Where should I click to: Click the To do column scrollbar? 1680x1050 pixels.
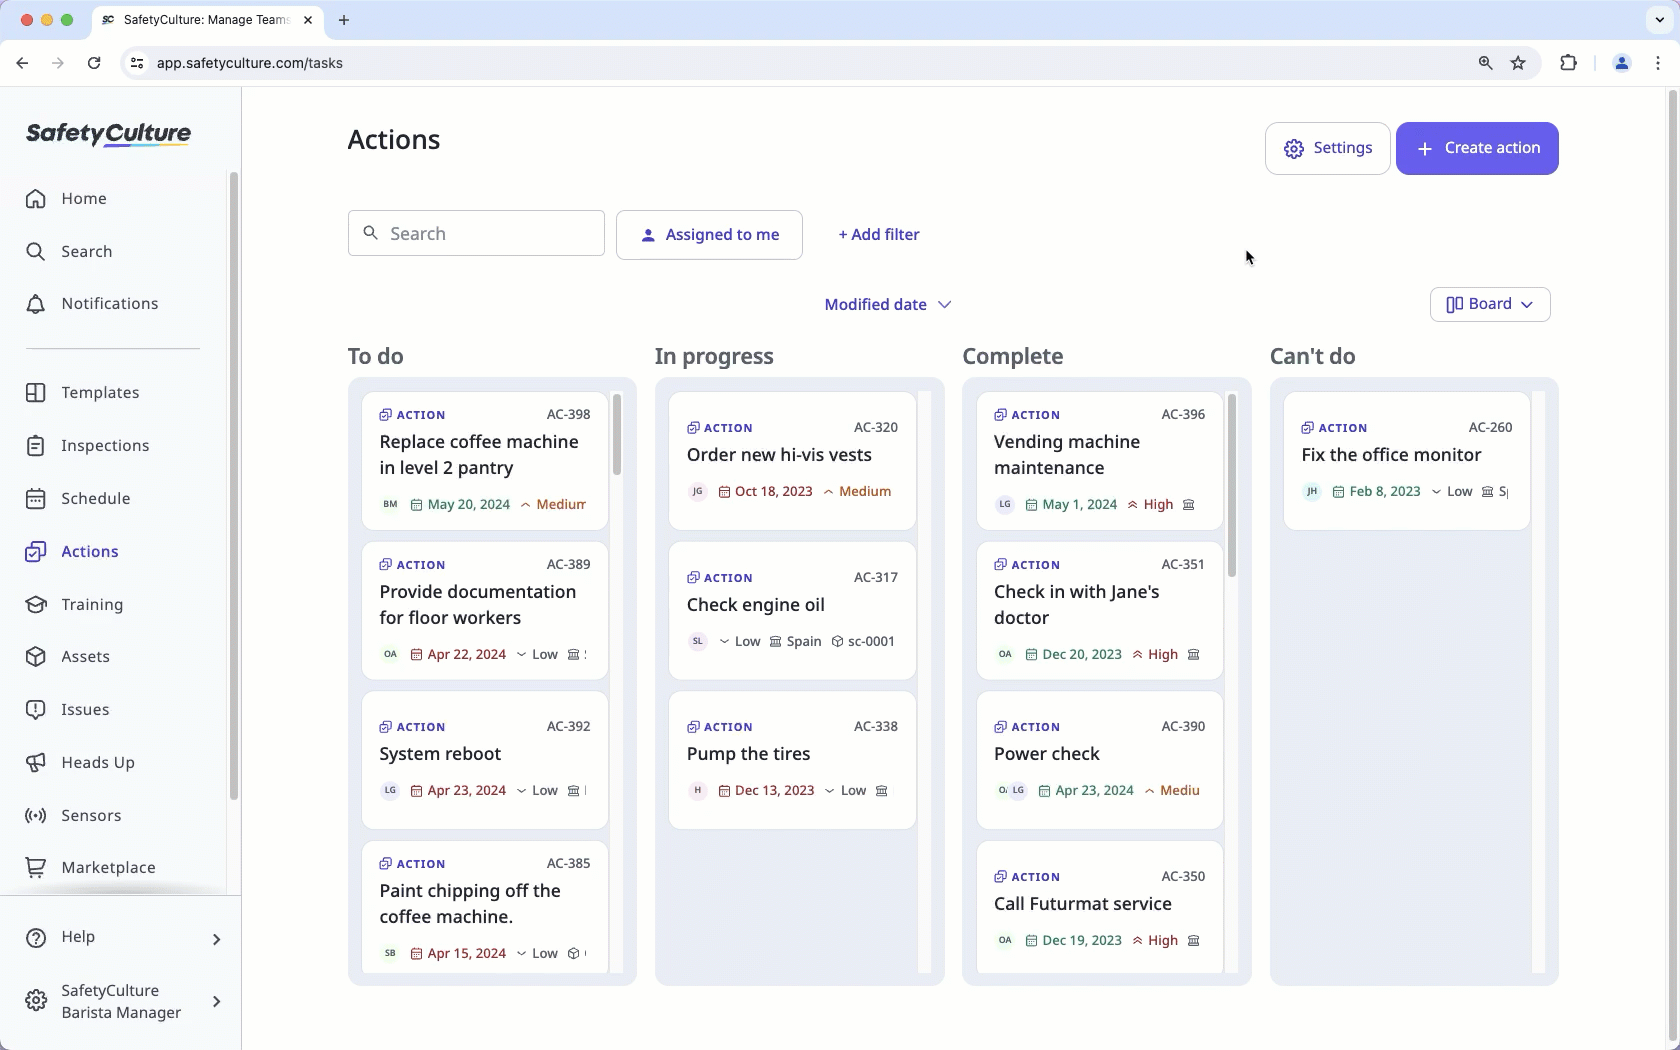pos(617,435)
